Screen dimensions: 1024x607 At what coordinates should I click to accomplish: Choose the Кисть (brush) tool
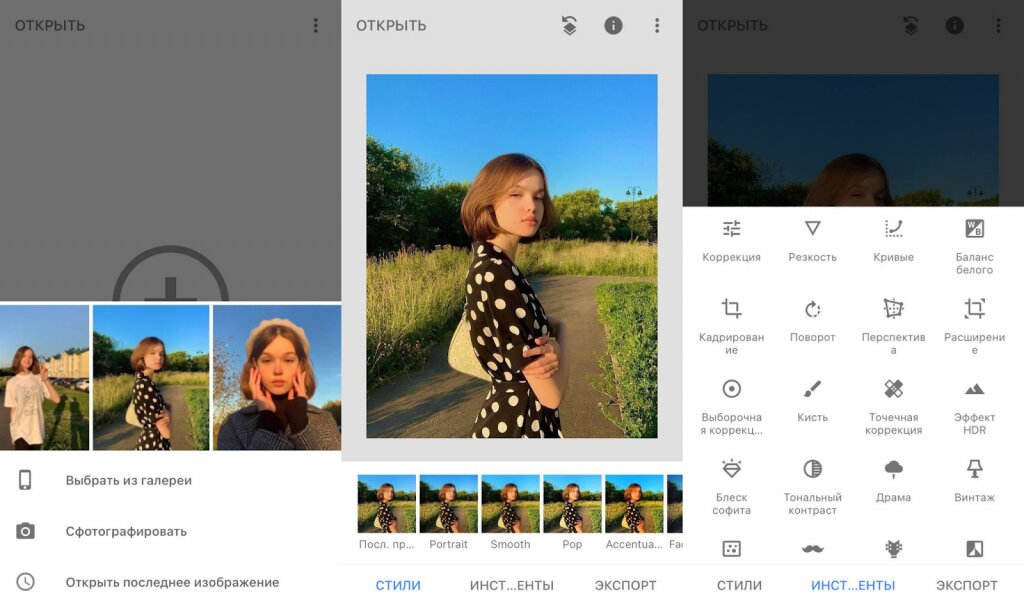pos(812,400)
